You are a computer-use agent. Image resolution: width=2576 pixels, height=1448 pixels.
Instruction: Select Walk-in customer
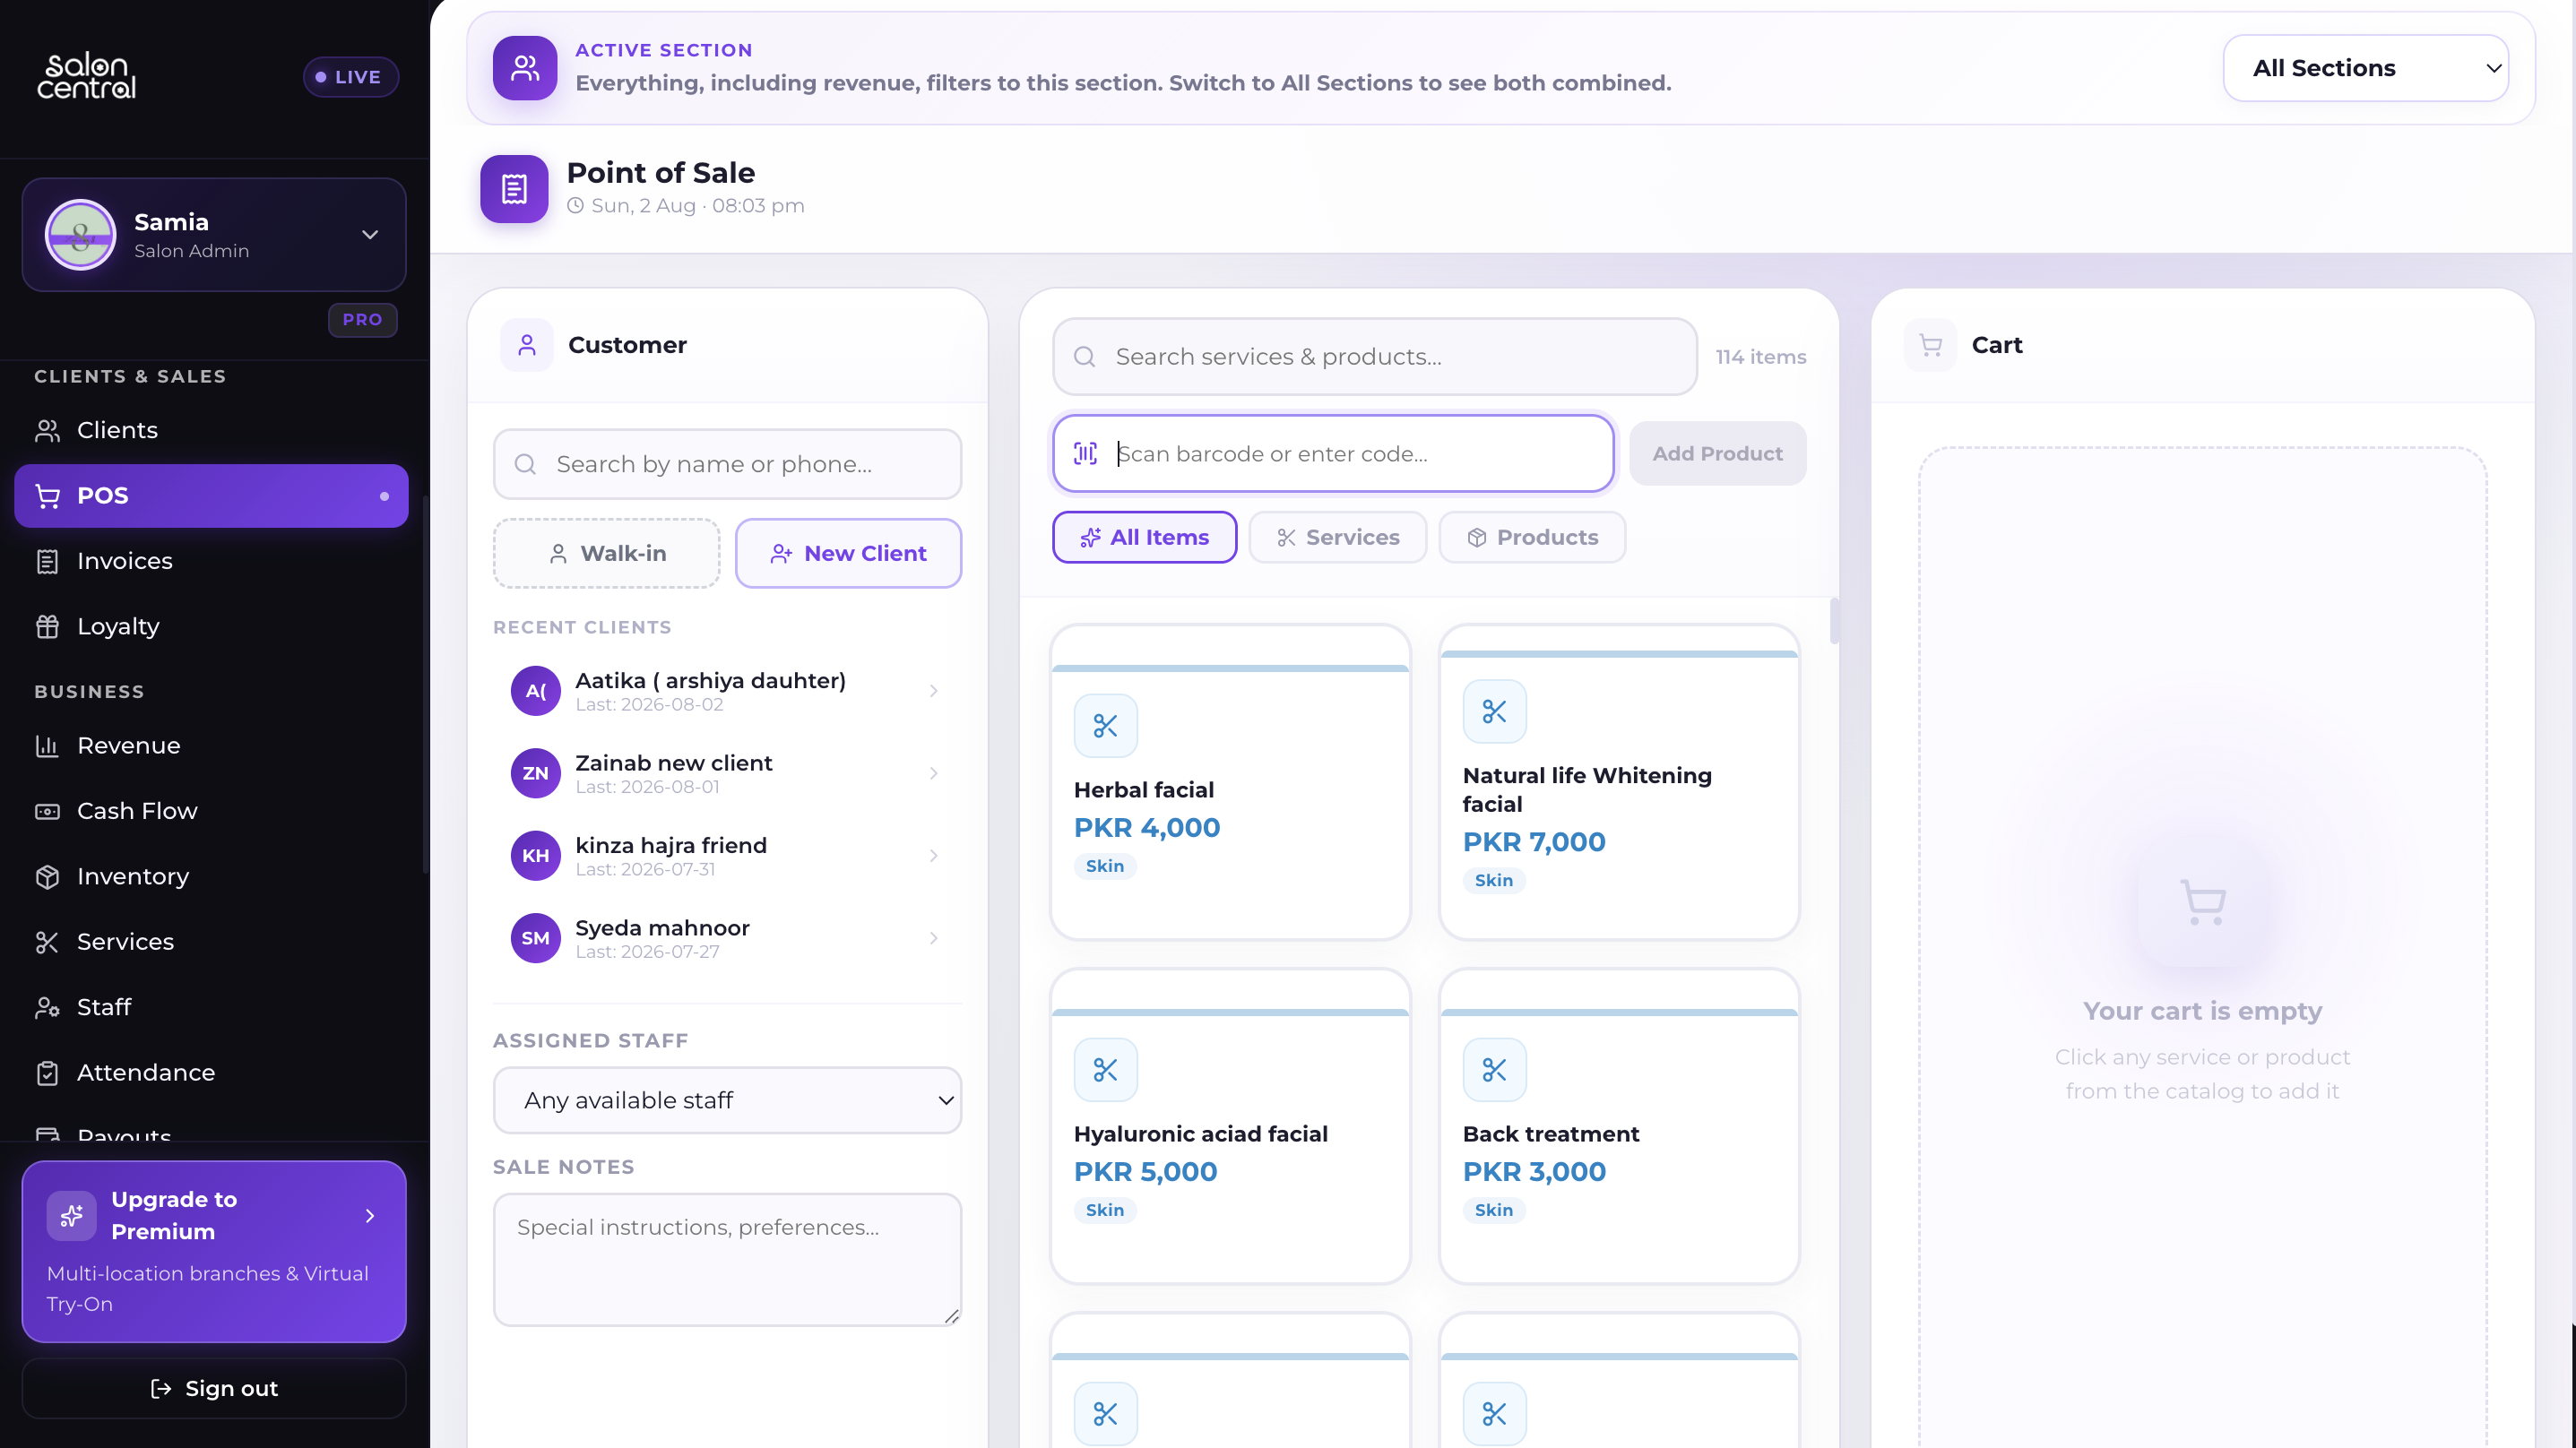pos(607,553)
